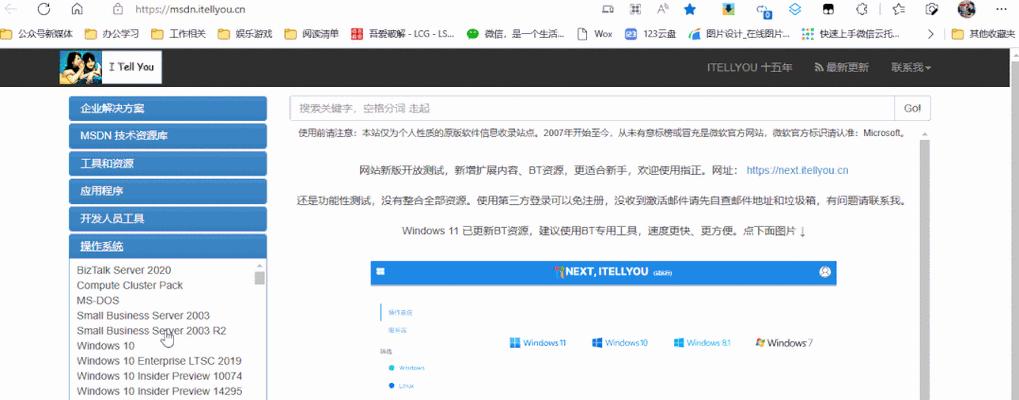The width and height of the screenshot is (1019, 400).
Task: Activate read aloud icon
Action: pyautogui.click(x=663, y=9)
